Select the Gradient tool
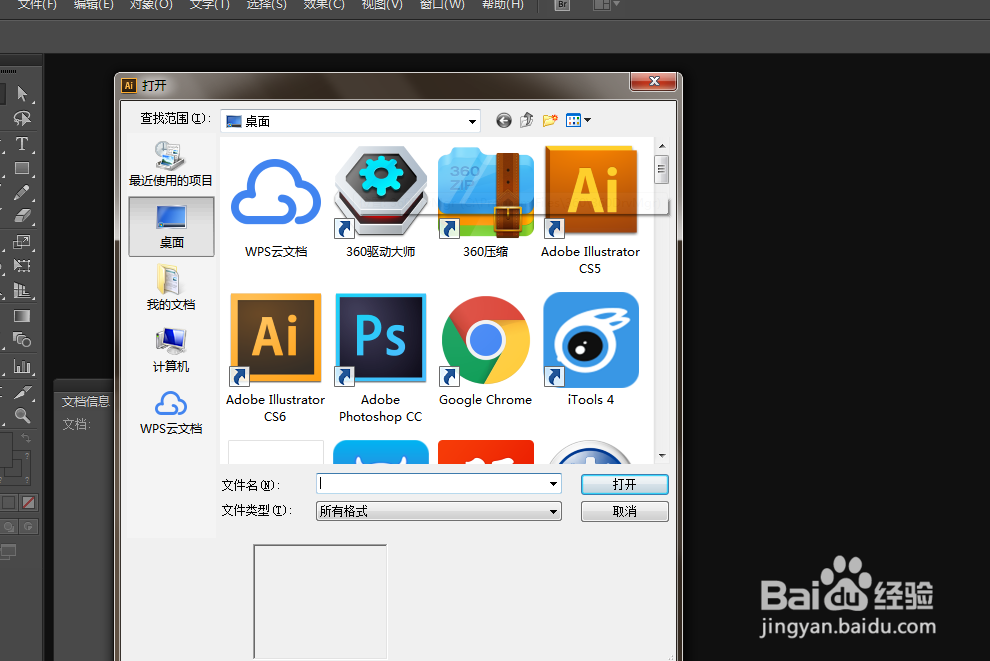The height and width of the screenshot is (661, 990). (x=22, y=316)
